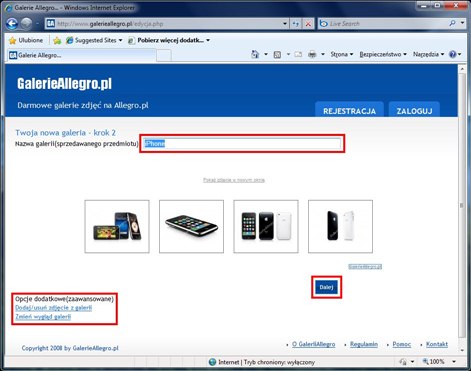Open the Zmień wygląd galerii link

43,317
